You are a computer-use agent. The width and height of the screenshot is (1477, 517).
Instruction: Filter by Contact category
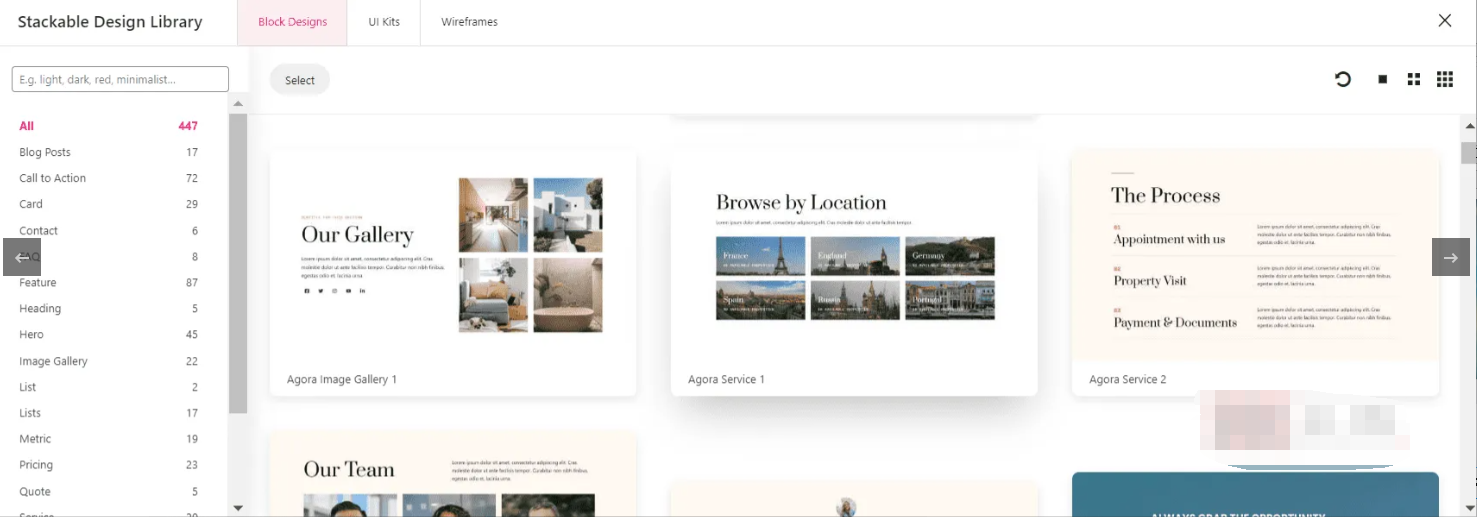tap(108, 231)
